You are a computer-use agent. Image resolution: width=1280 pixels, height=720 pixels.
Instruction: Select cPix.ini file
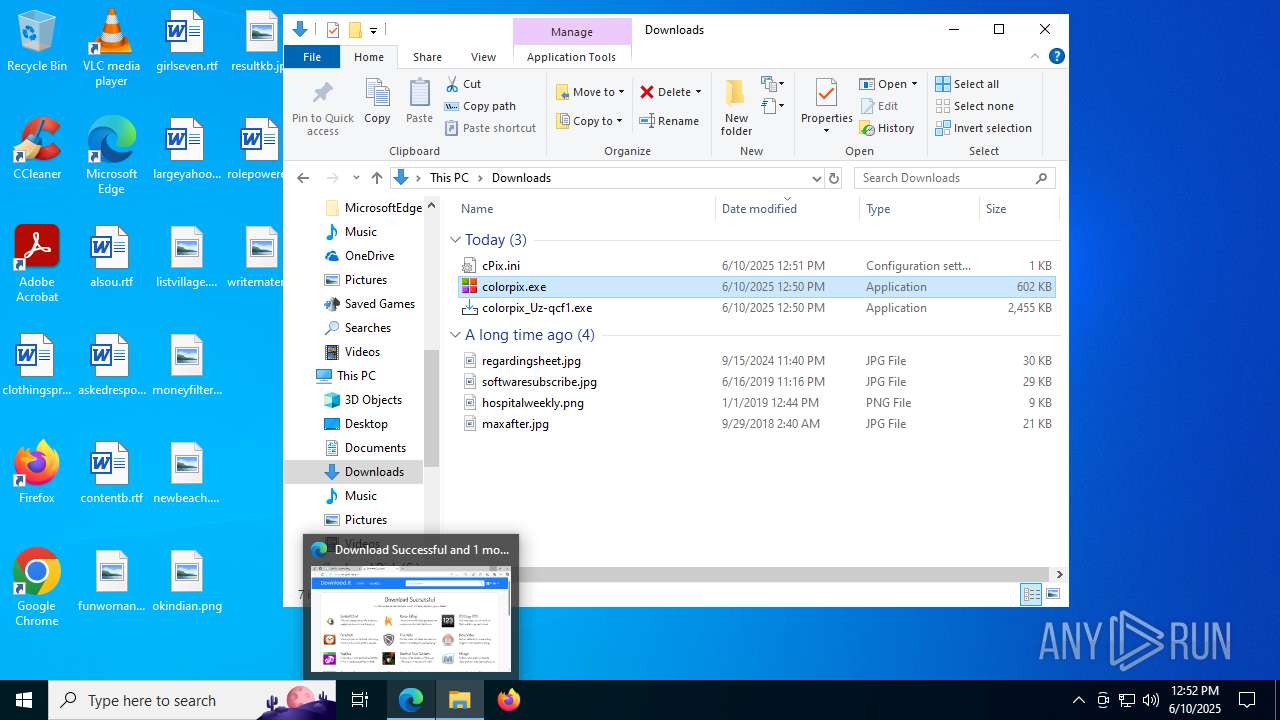(x=756, y=266)
